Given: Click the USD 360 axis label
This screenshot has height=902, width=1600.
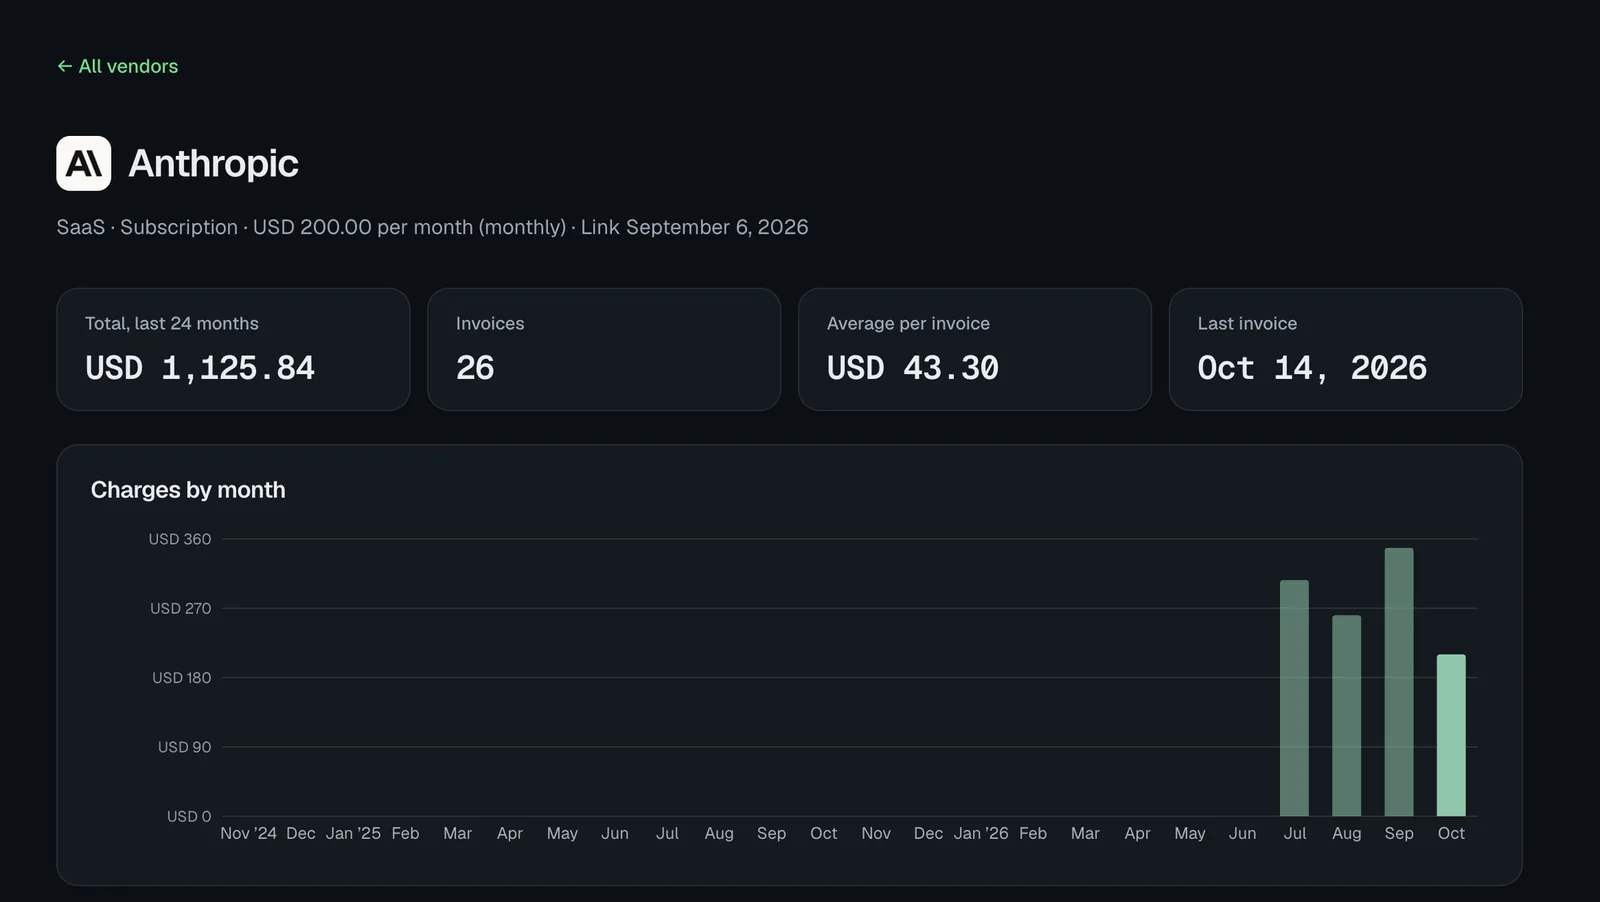Looking at the screenshot, I should (180, 539).
